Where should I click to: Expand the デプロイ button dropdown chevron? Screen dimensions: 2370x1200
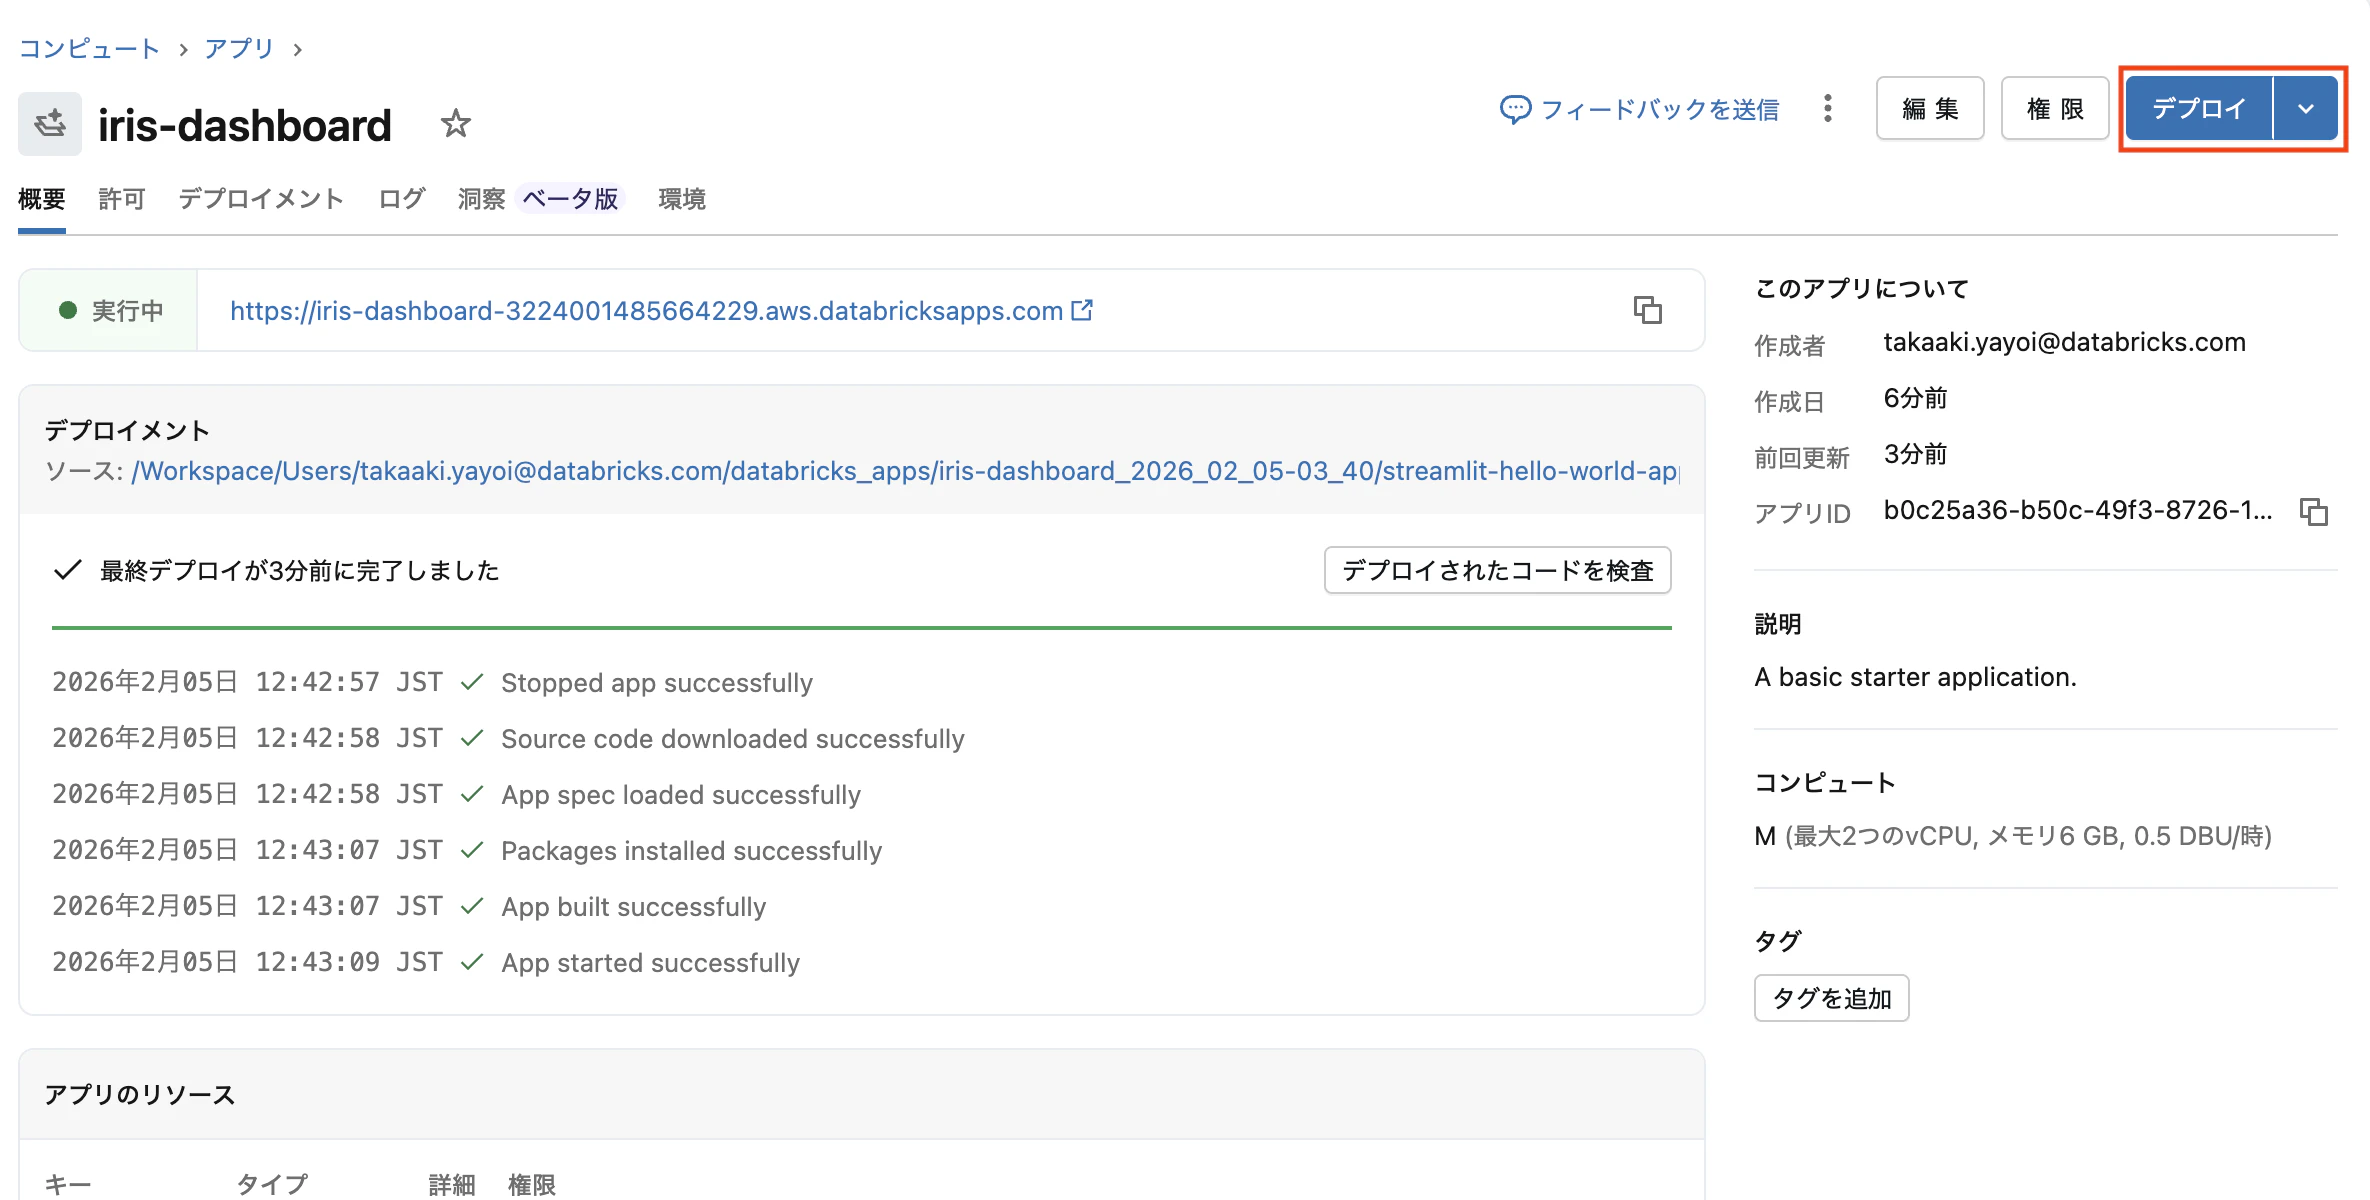click(2305, 108)
